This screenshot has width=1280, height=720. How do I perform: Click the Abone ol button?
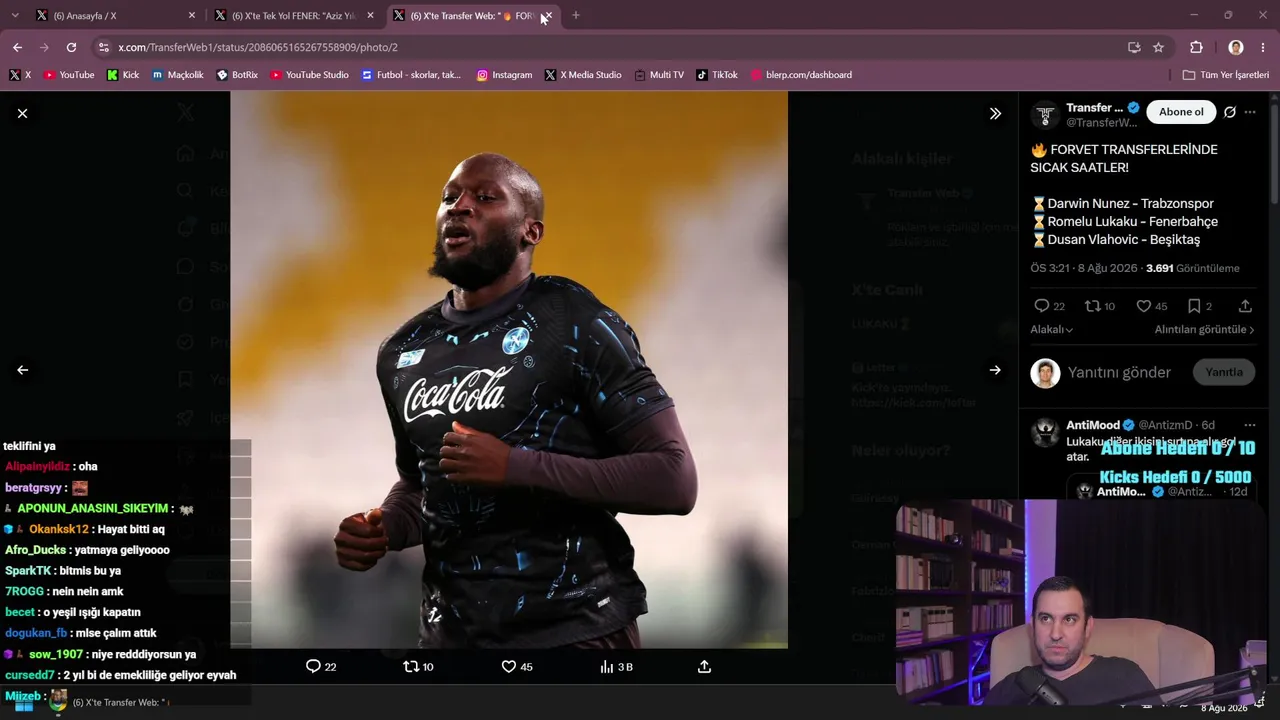click(x=1181, y=112)
